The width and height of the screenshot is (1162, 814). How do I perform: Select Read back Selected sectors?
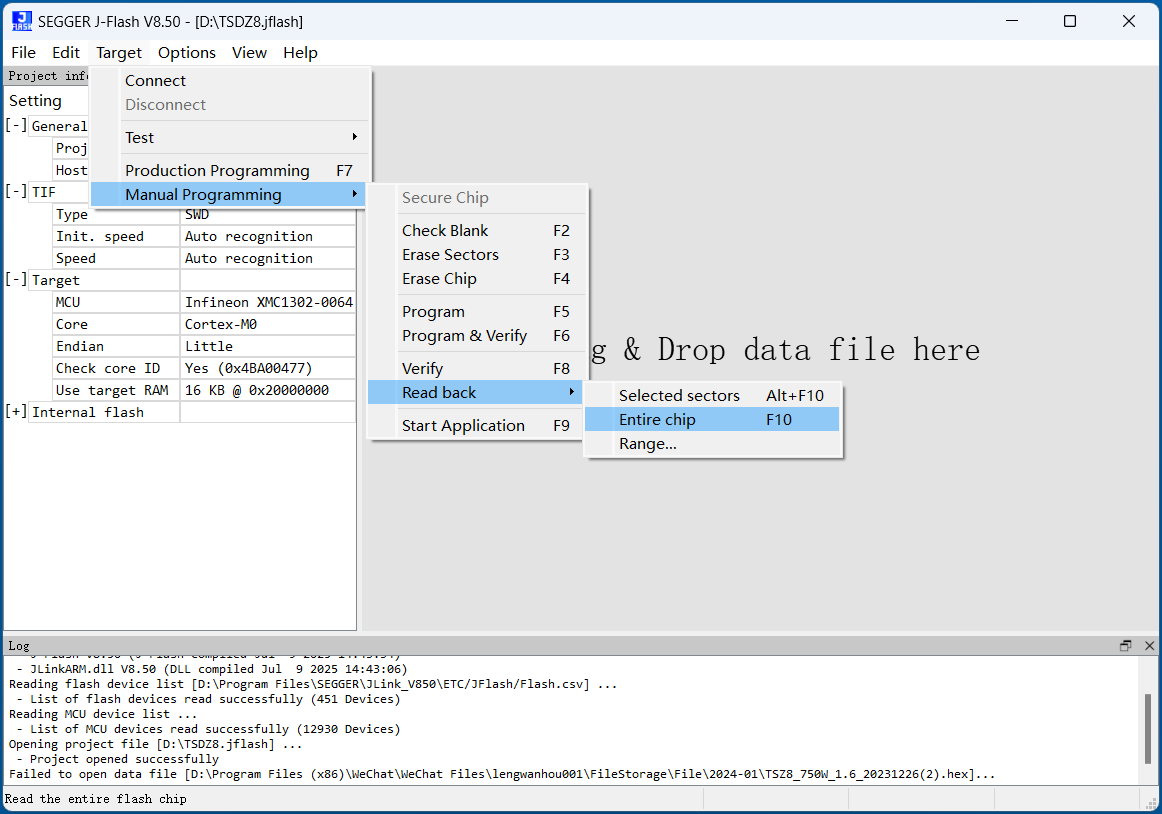(x=712, y=396)
